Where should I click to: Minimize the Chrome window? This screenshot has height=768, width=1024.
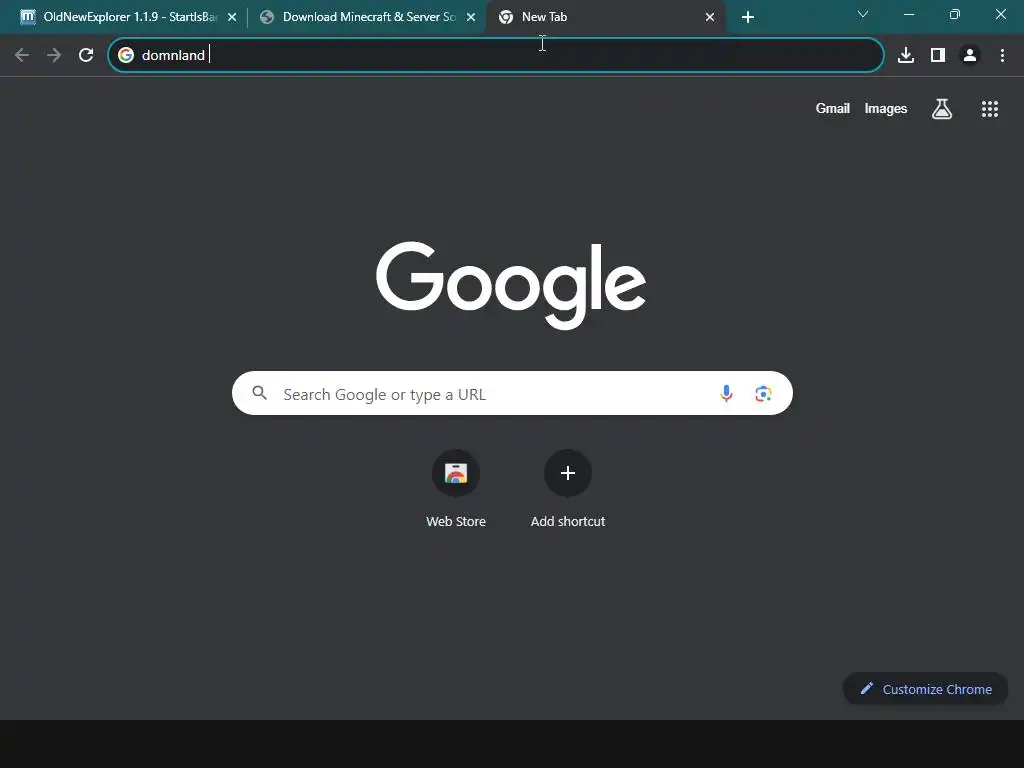click(x=908, y=14)
